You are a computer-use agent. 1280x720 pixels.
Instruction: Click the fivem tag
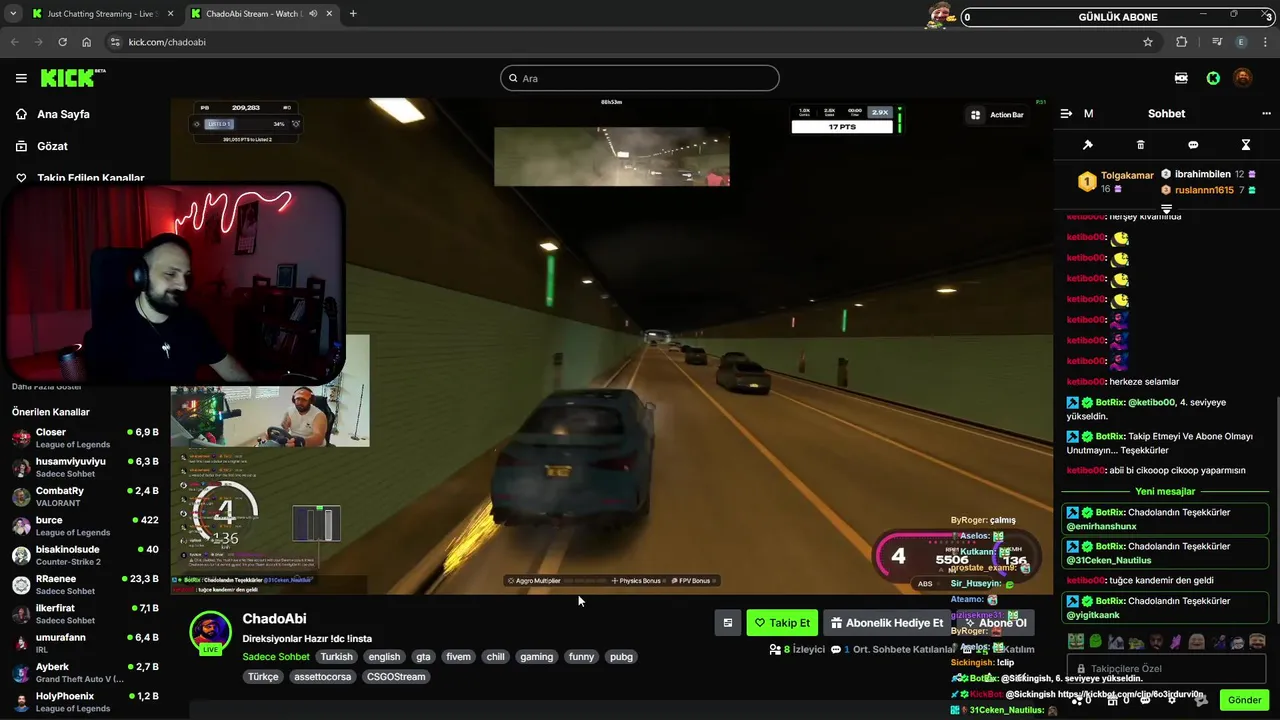(x=459, y=657)
